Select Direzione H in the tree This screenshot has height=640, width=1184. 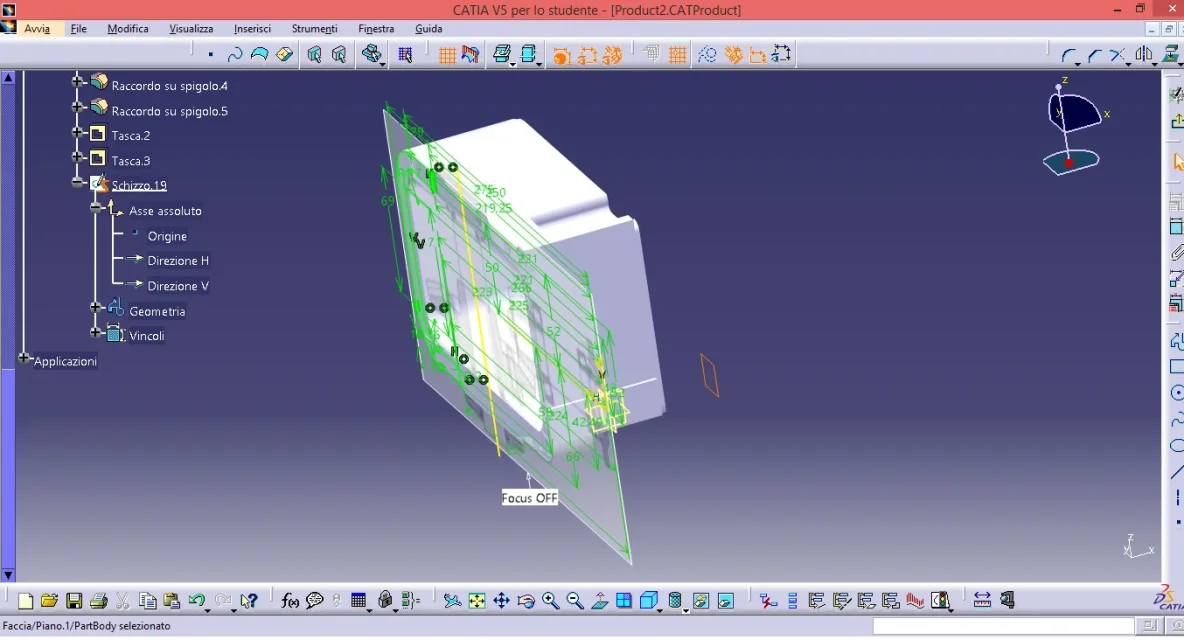177,260
